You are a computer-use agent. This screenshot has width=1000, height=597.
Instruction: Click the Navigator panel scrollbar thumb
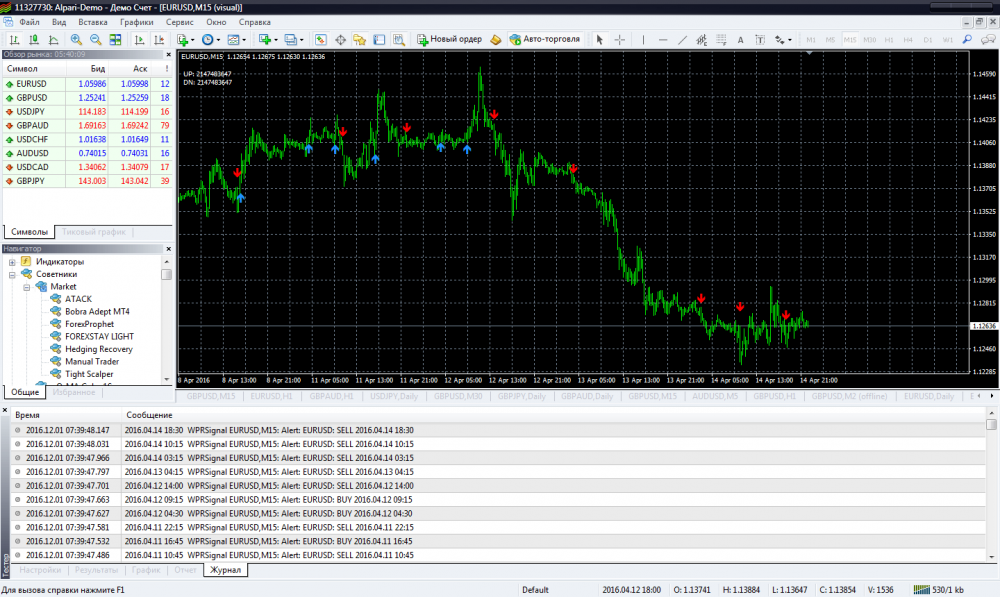[x=166, y=274]
